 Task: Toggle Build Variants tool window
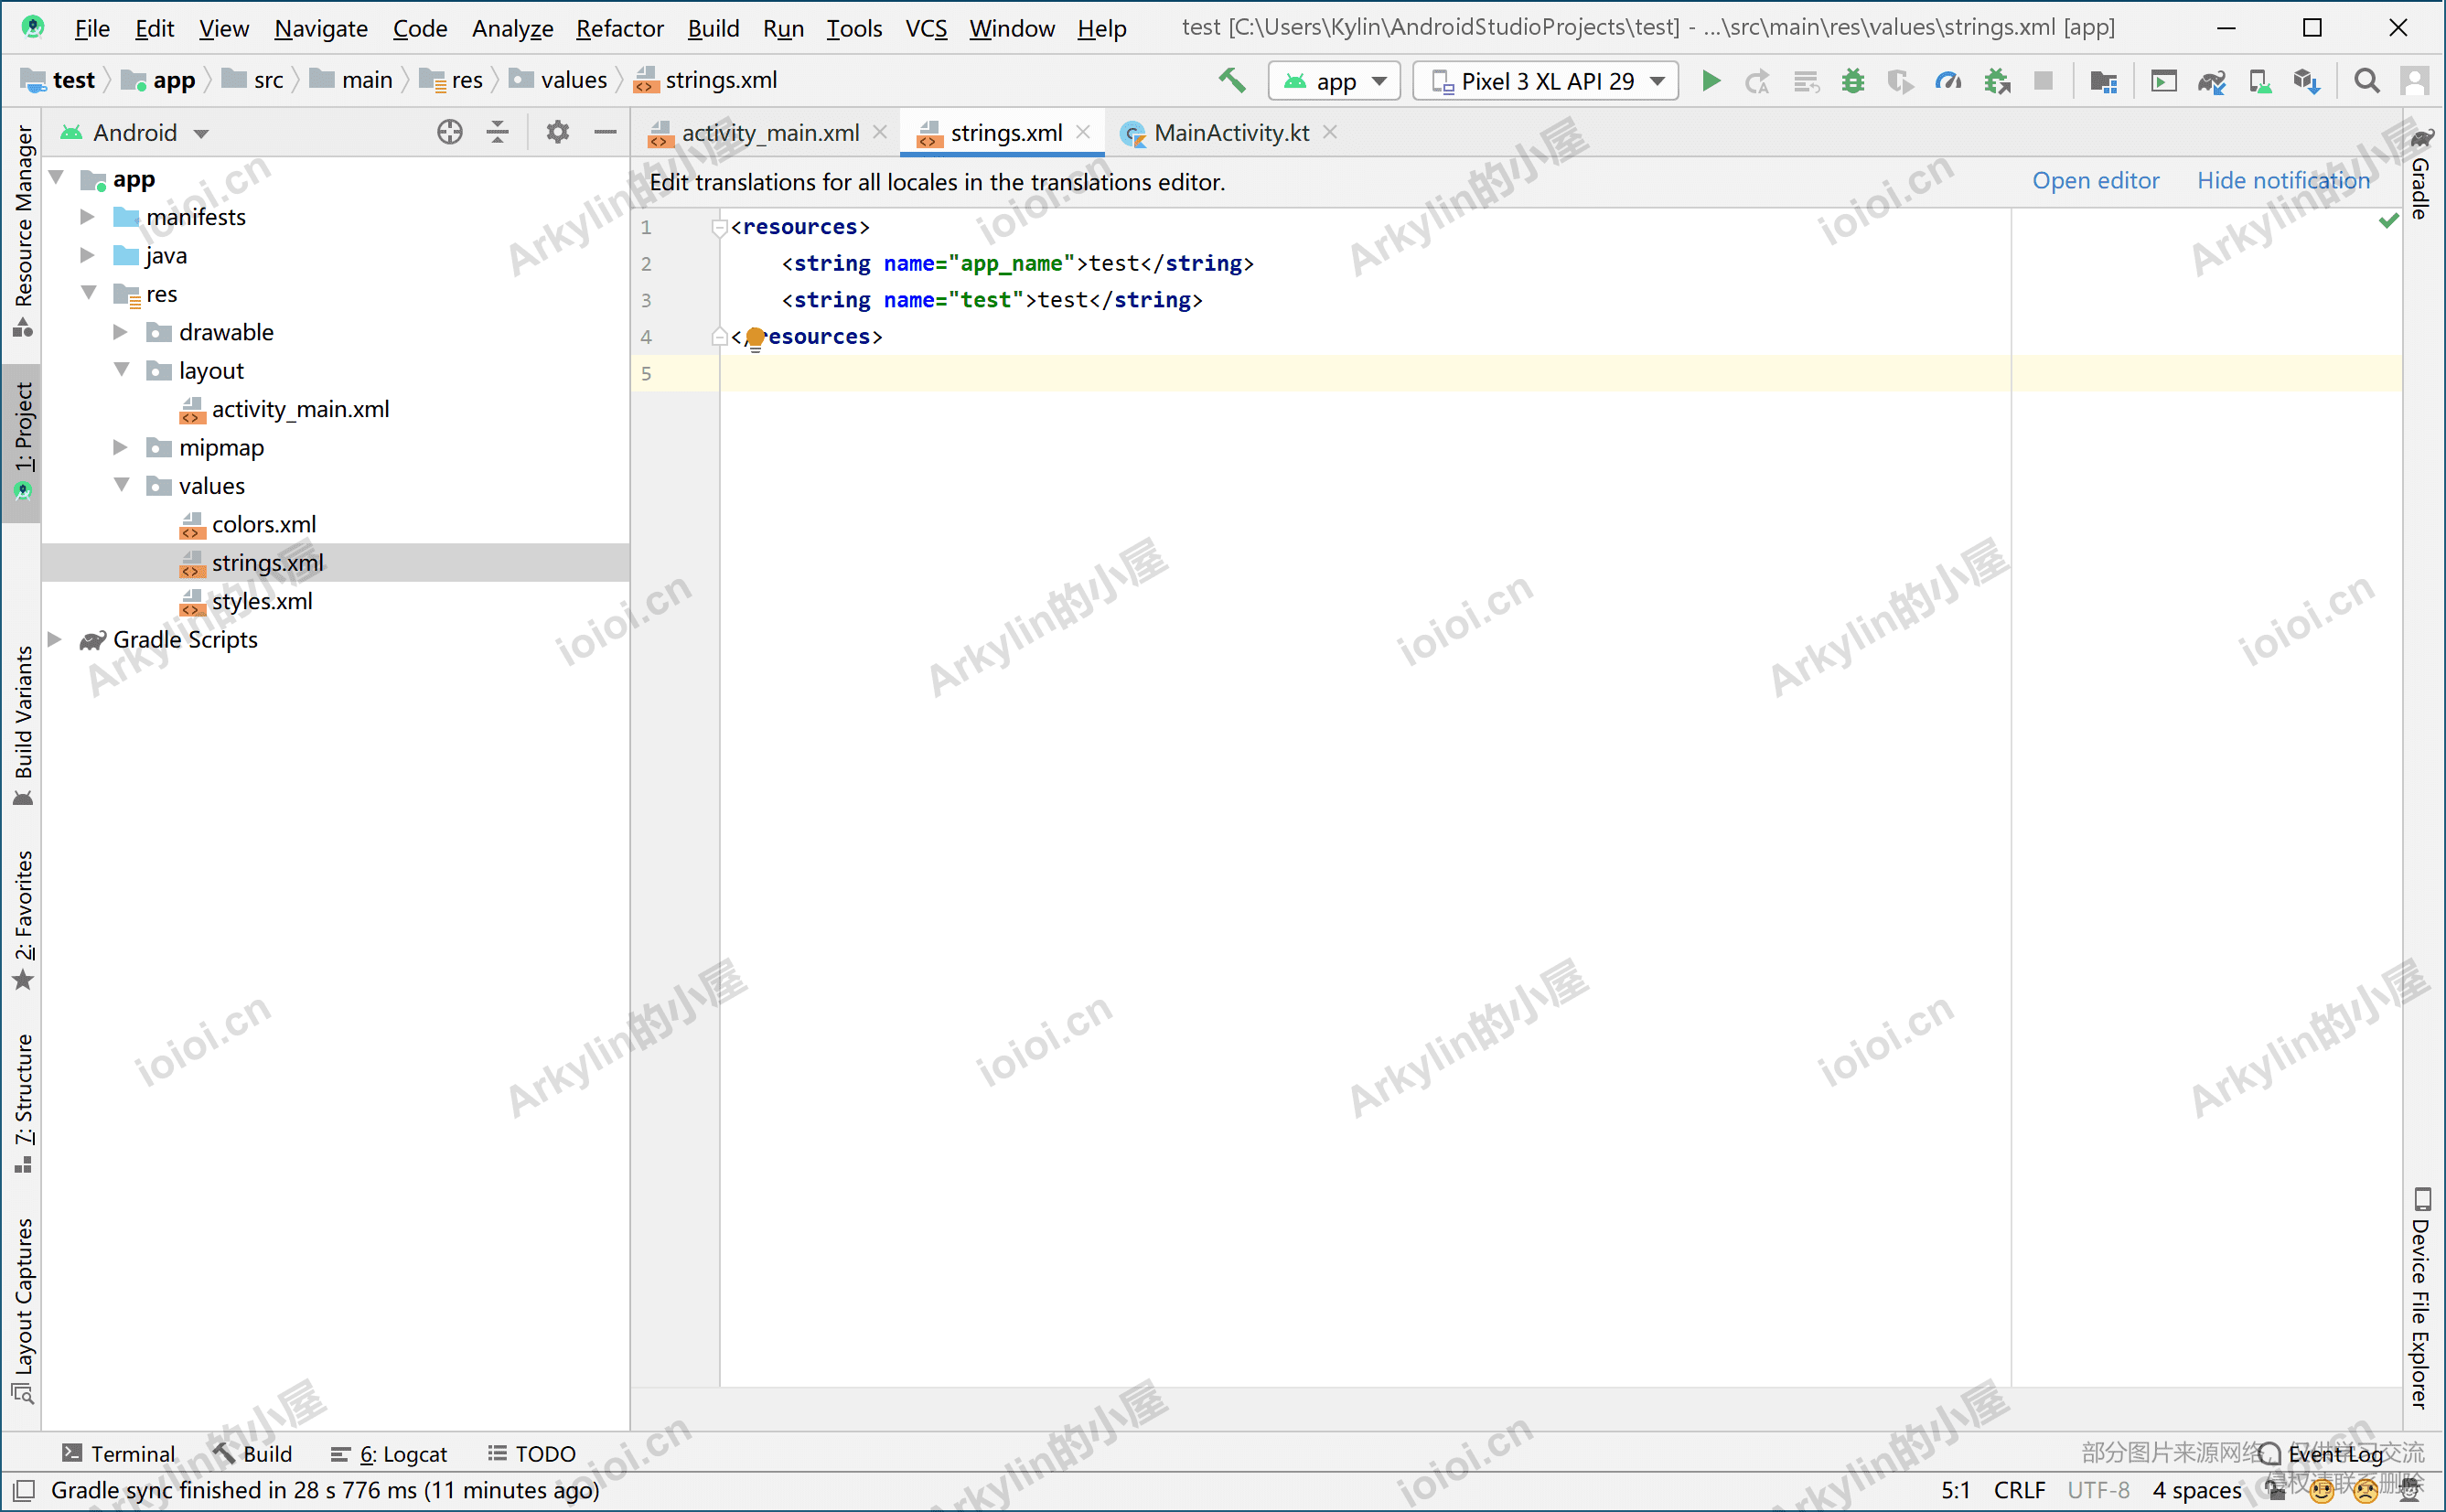pos(23,726)
